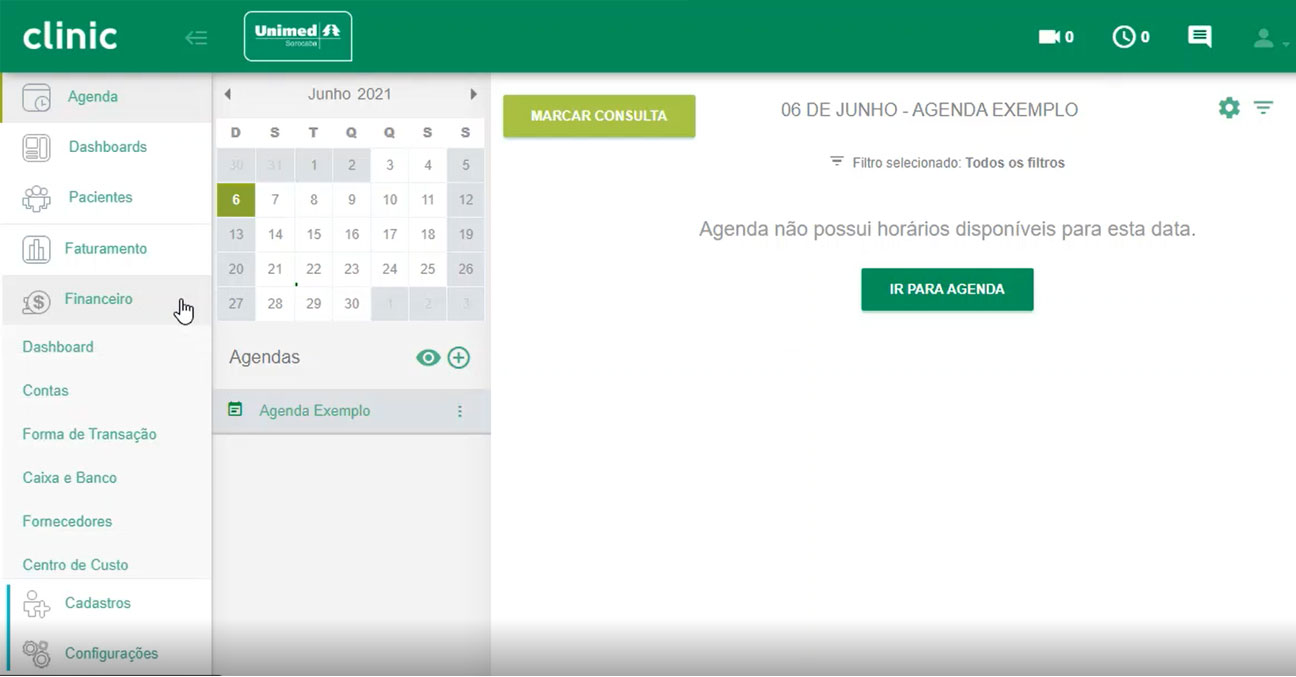Select Agenda Exemplo in agendas list
The height and width of the screenshot is (677, 1296).
pyautogui.click(x=315, y=411)
